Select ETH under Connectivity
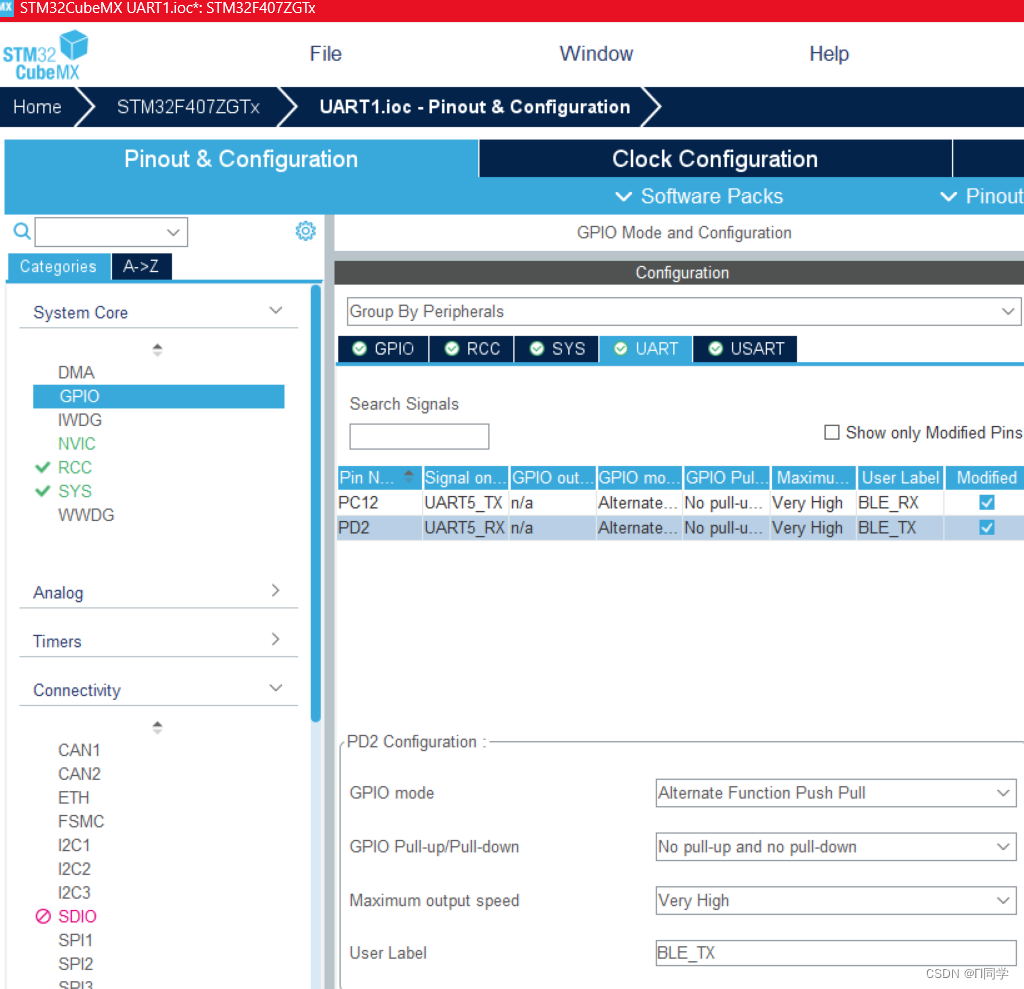 (73, 798)
